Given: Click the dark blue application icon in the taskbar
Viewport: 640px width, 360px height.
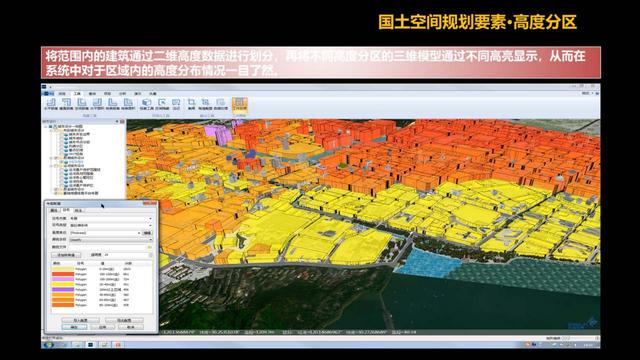Looking at the screenshot, I should (91, 344).
